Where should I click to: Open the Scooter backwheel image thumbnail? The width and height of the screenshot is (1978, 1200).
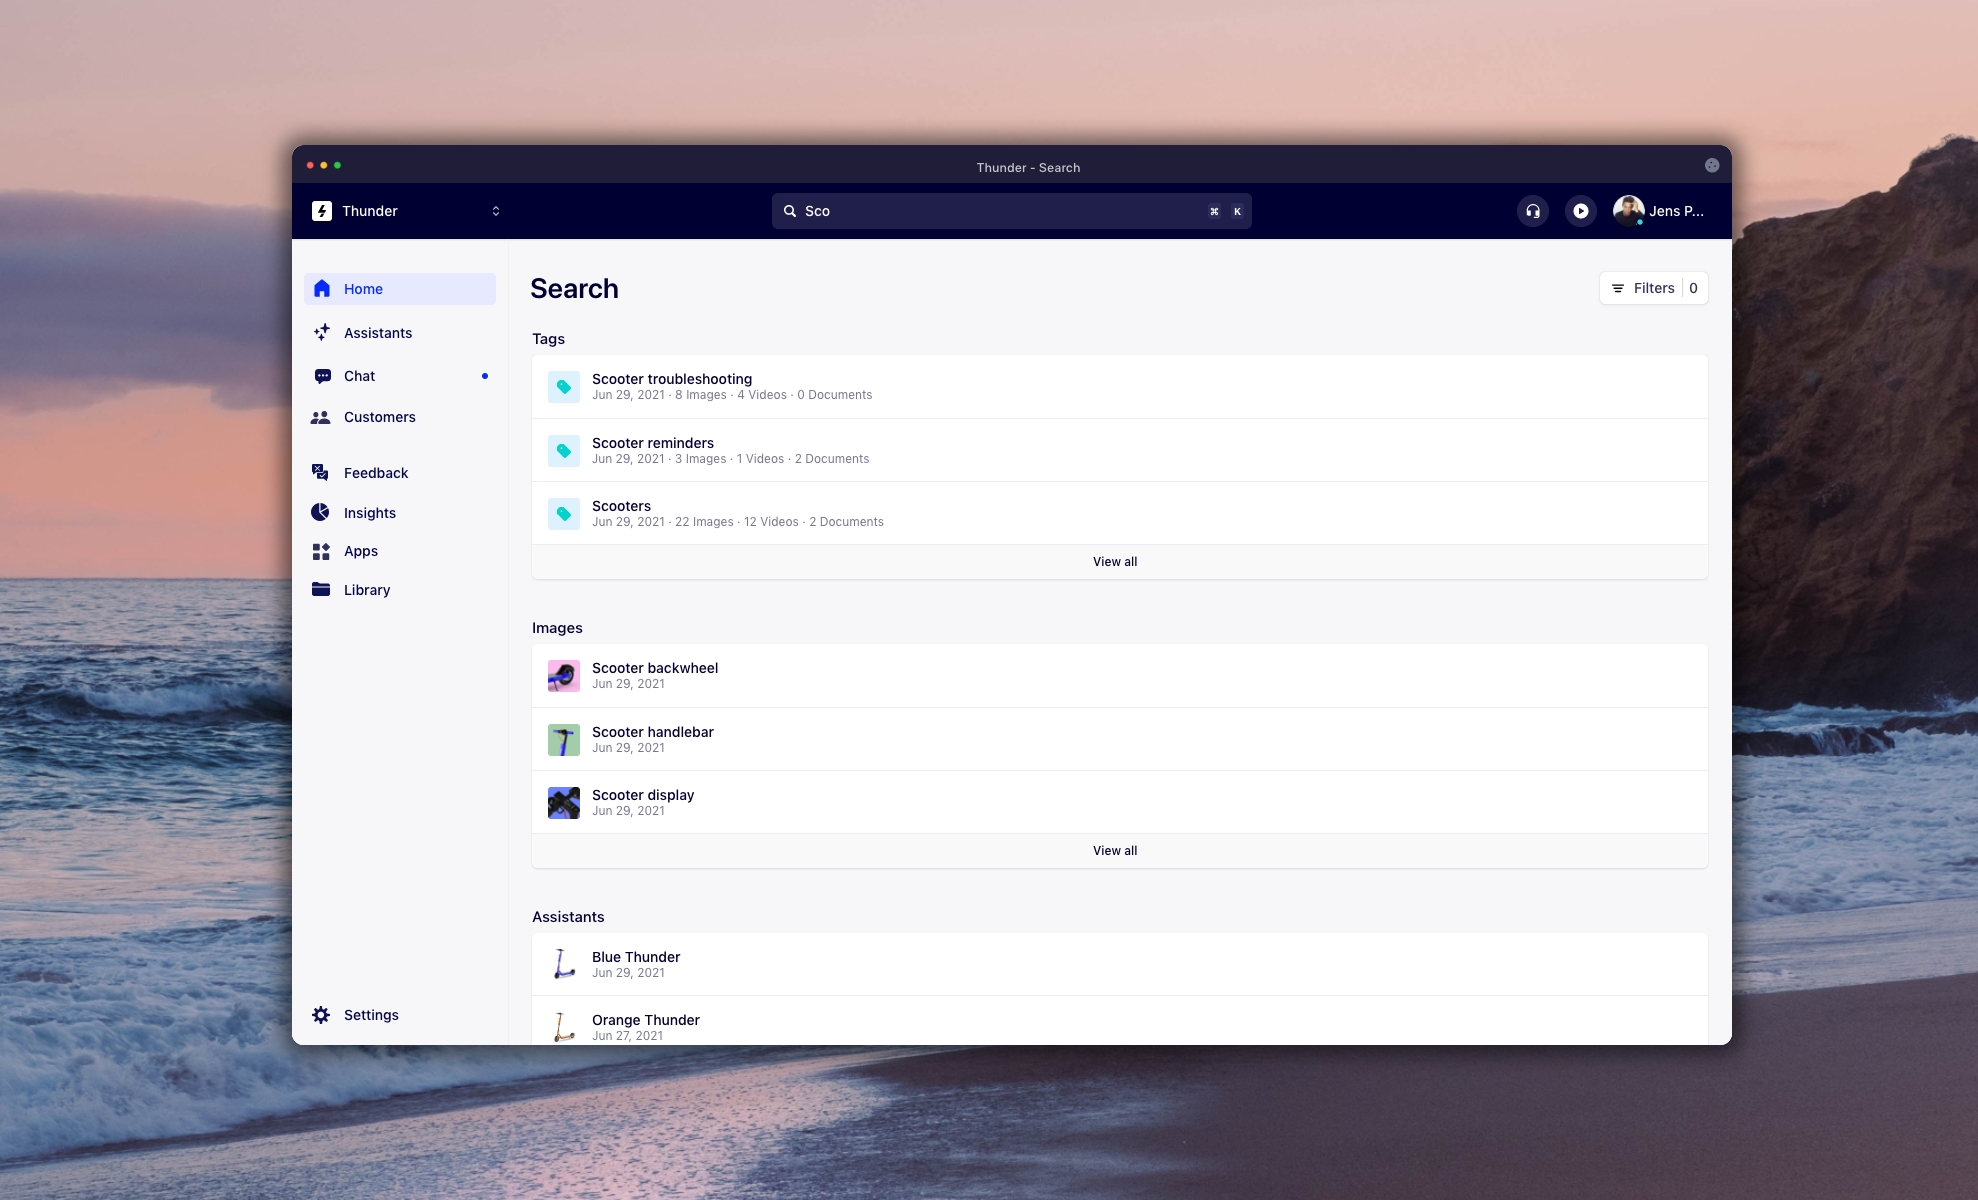[564, 676]
